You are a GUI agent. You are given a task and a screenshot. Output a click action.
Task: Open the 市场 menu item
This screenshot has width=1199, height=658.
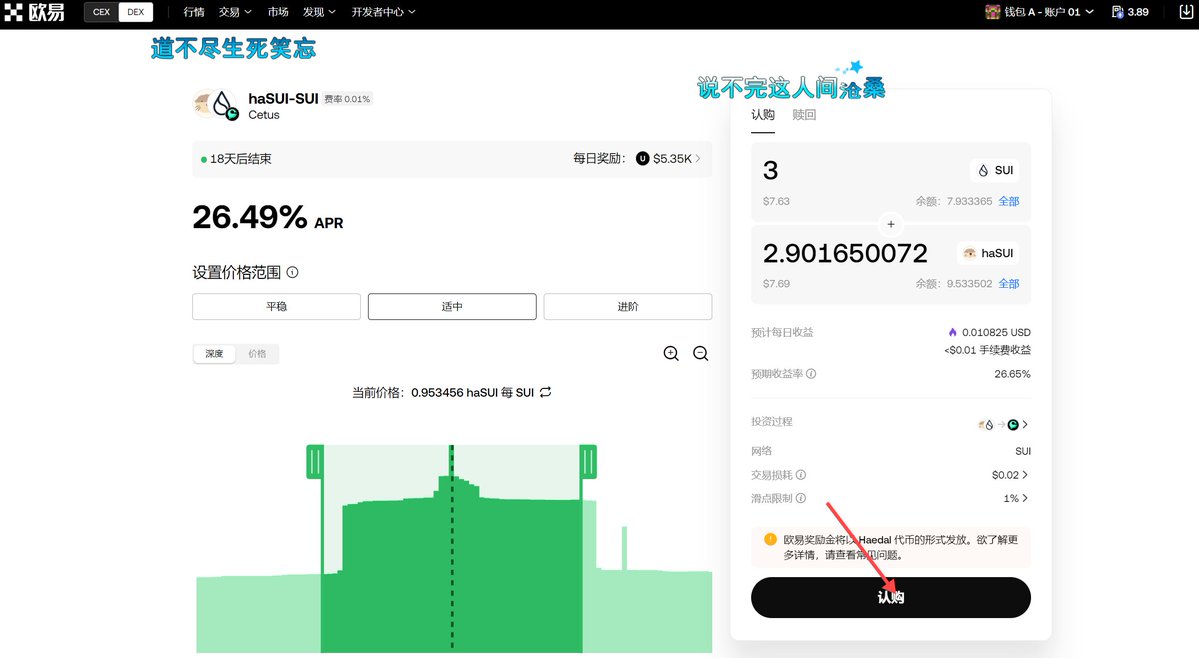278,12
